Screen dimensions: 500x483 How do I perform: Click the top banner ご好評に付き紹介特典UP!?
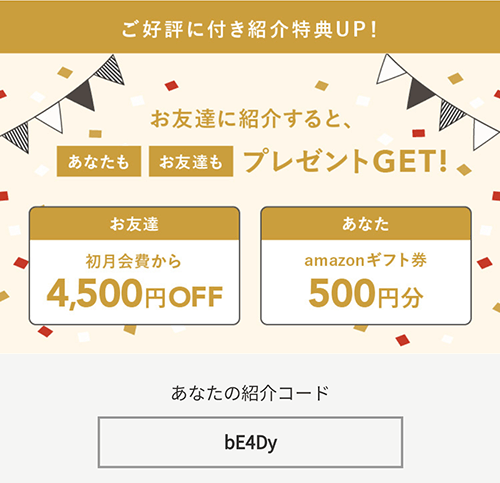tap(250, 27)
